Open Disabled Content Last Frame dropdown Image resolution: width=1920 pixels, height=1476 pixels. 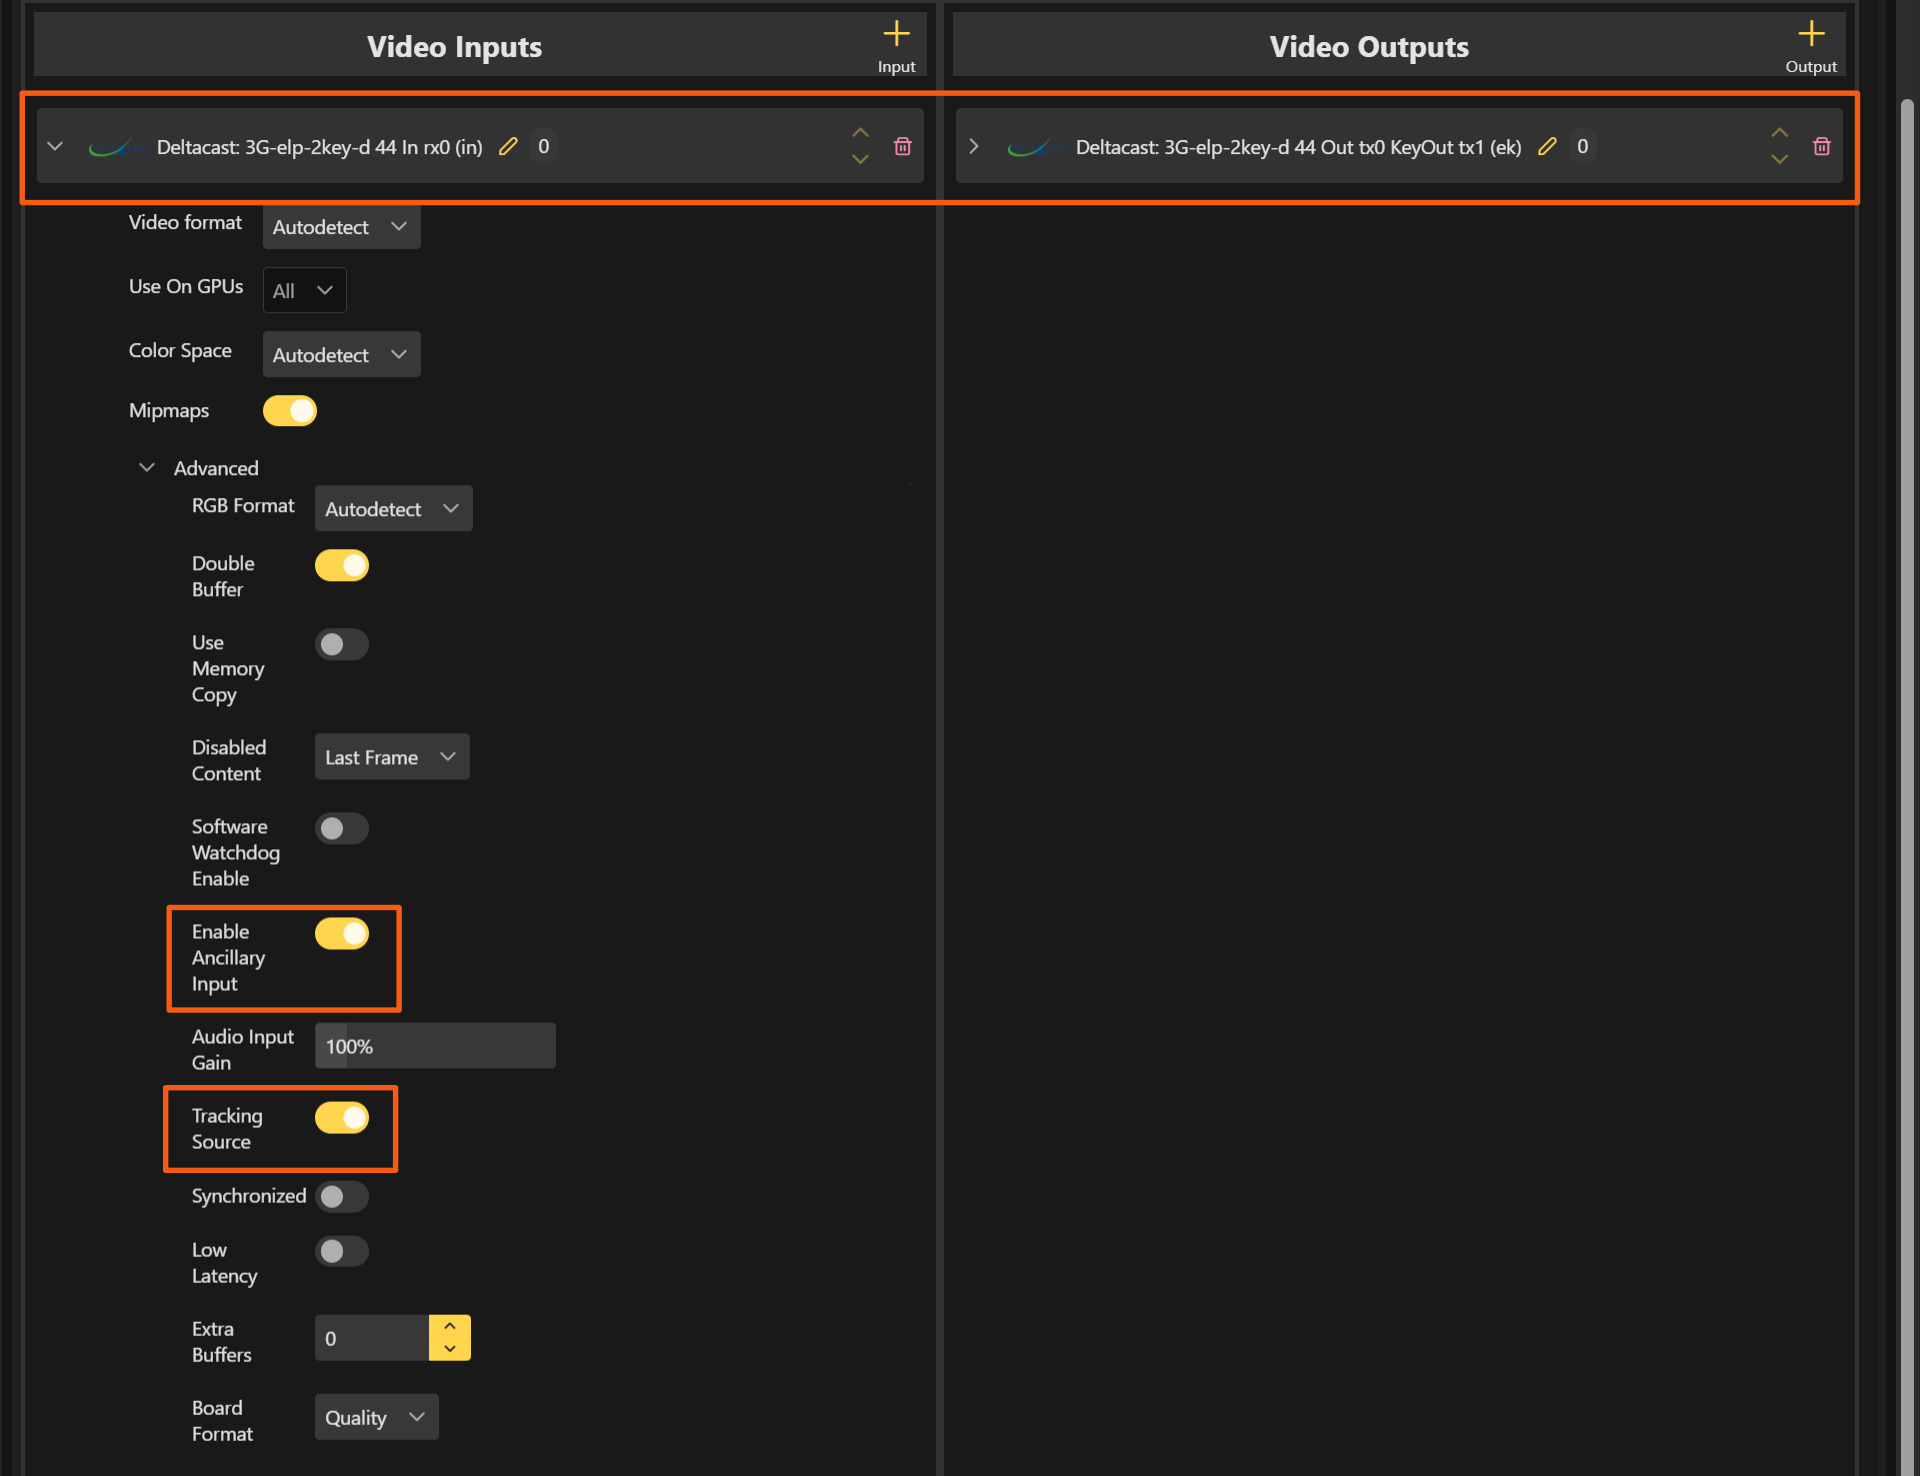[391, 757]
